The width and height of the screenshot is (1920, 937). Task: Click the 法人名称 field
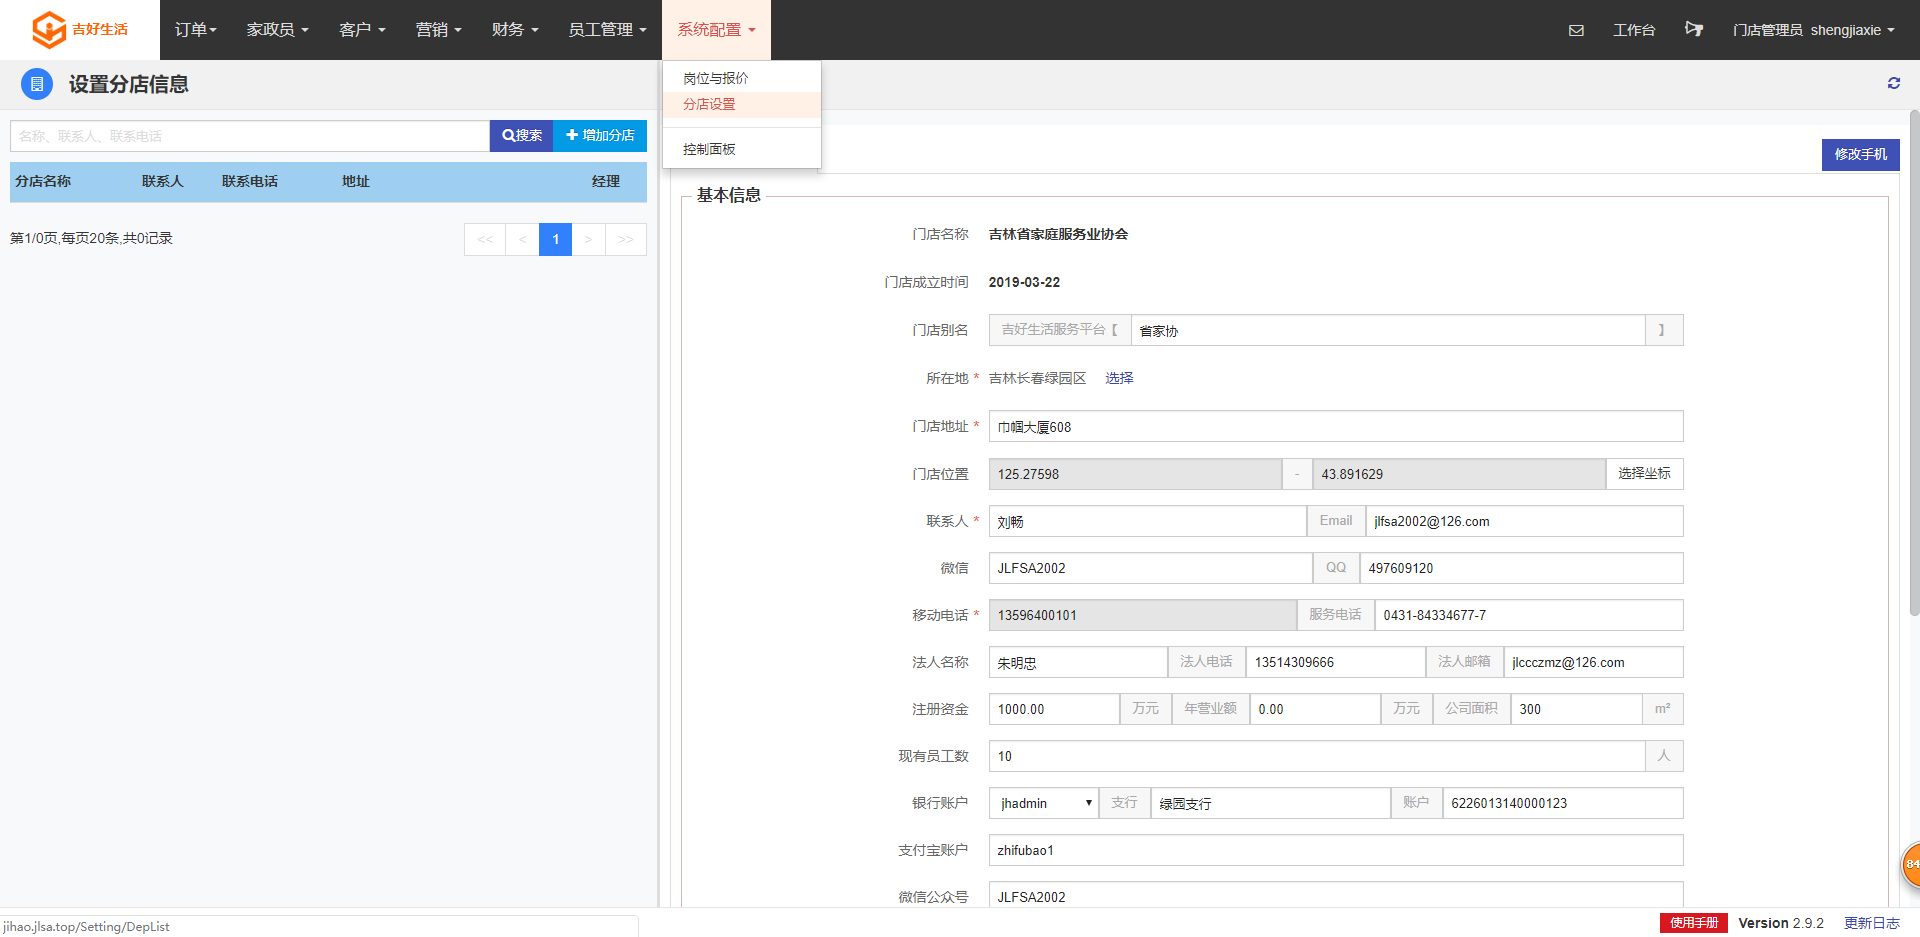[x=1078, y=662]
